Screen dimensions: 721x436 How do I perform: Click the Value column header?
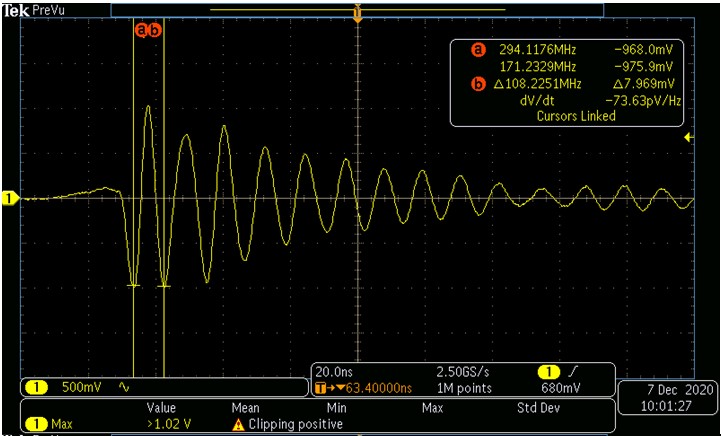tap(161, 408)
